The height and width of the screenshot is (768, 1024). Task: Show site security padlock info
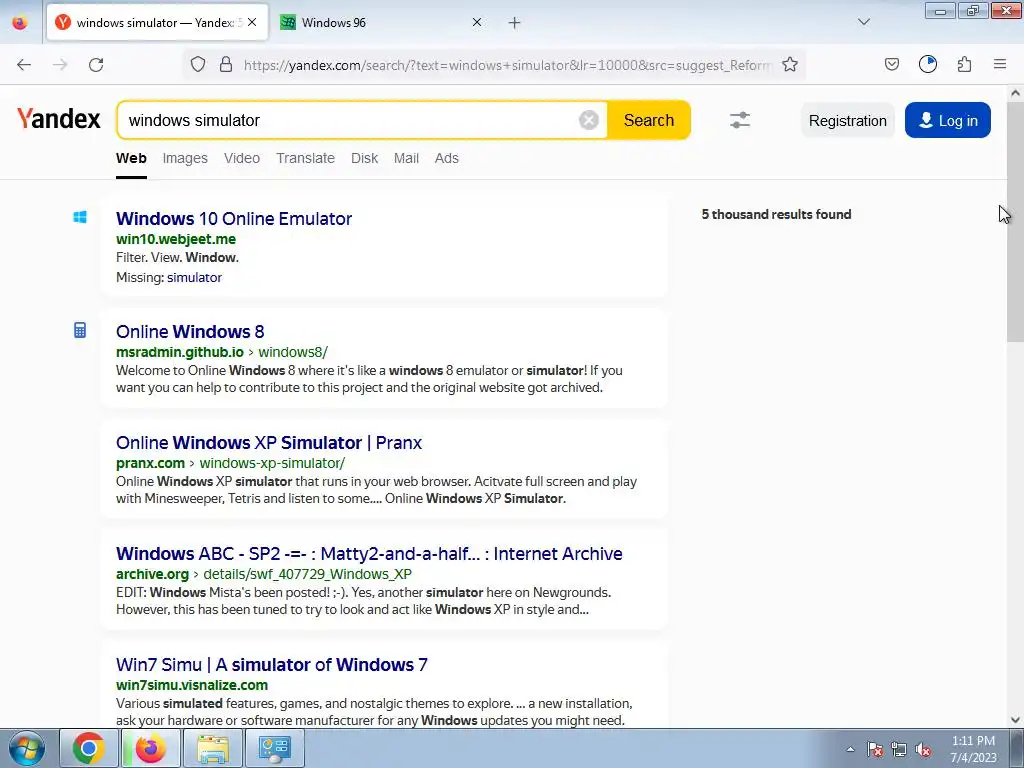(226, 65)
